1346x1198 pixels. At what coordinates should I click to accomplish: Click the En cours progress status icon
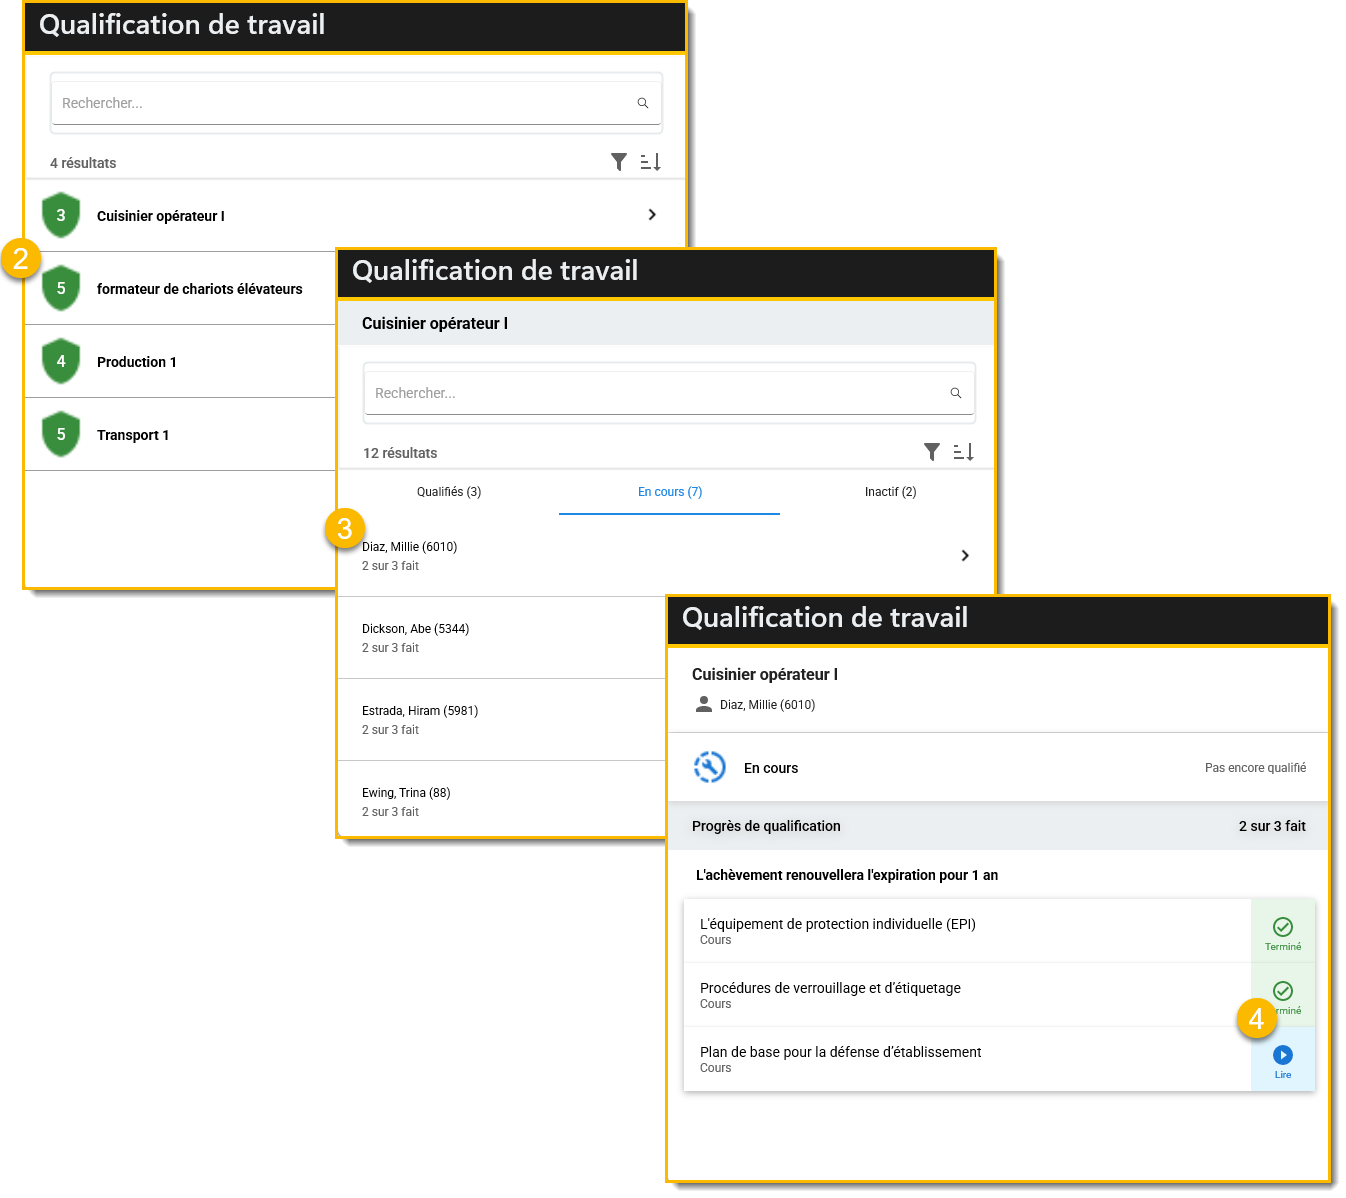pos(709,767)
